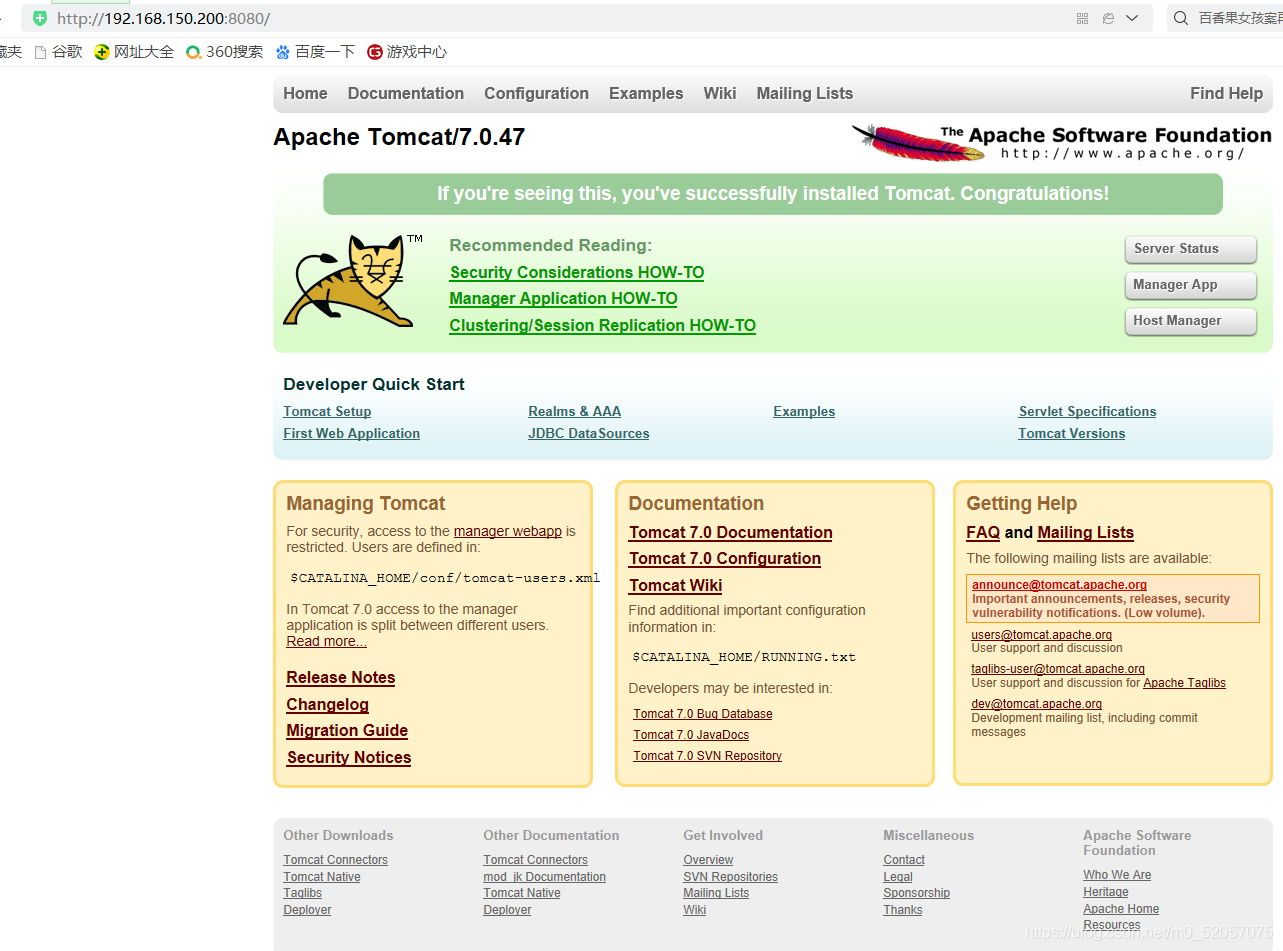Click the Apache Software Foundation feather logo
1283x951 pixels.
1061,142
